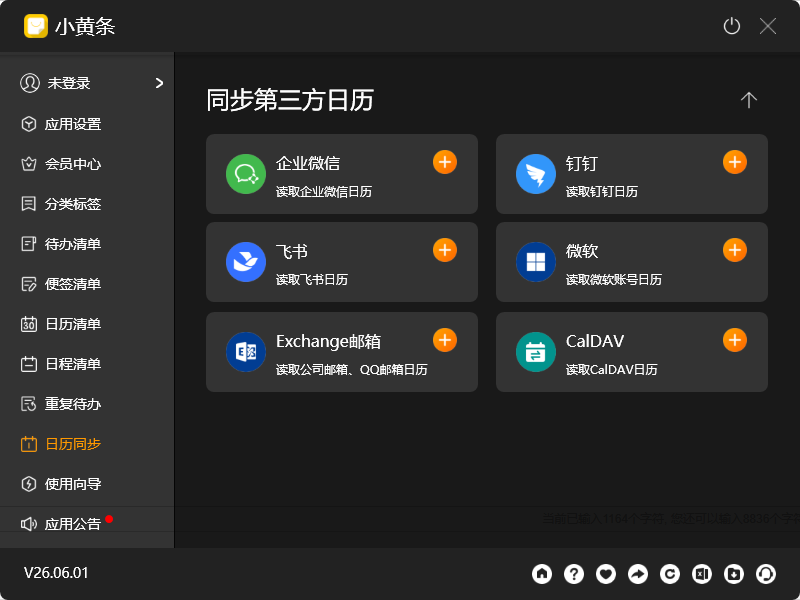Open customer support headset icon
The image size is (800, 600).
766,573
